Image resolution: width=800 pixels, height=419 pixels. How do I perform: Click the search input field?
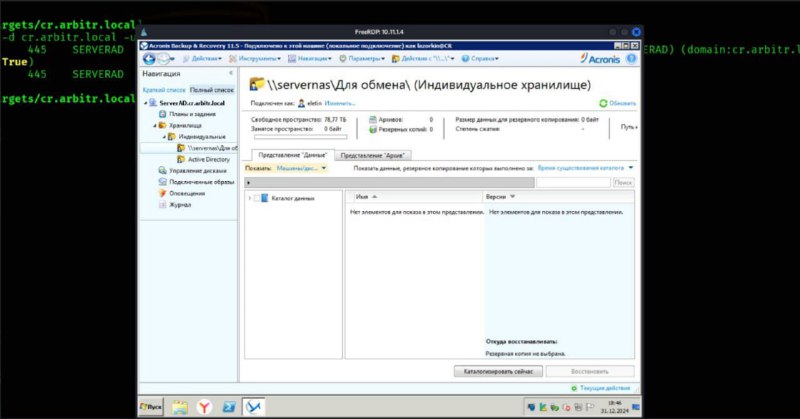tap(573, 182)
